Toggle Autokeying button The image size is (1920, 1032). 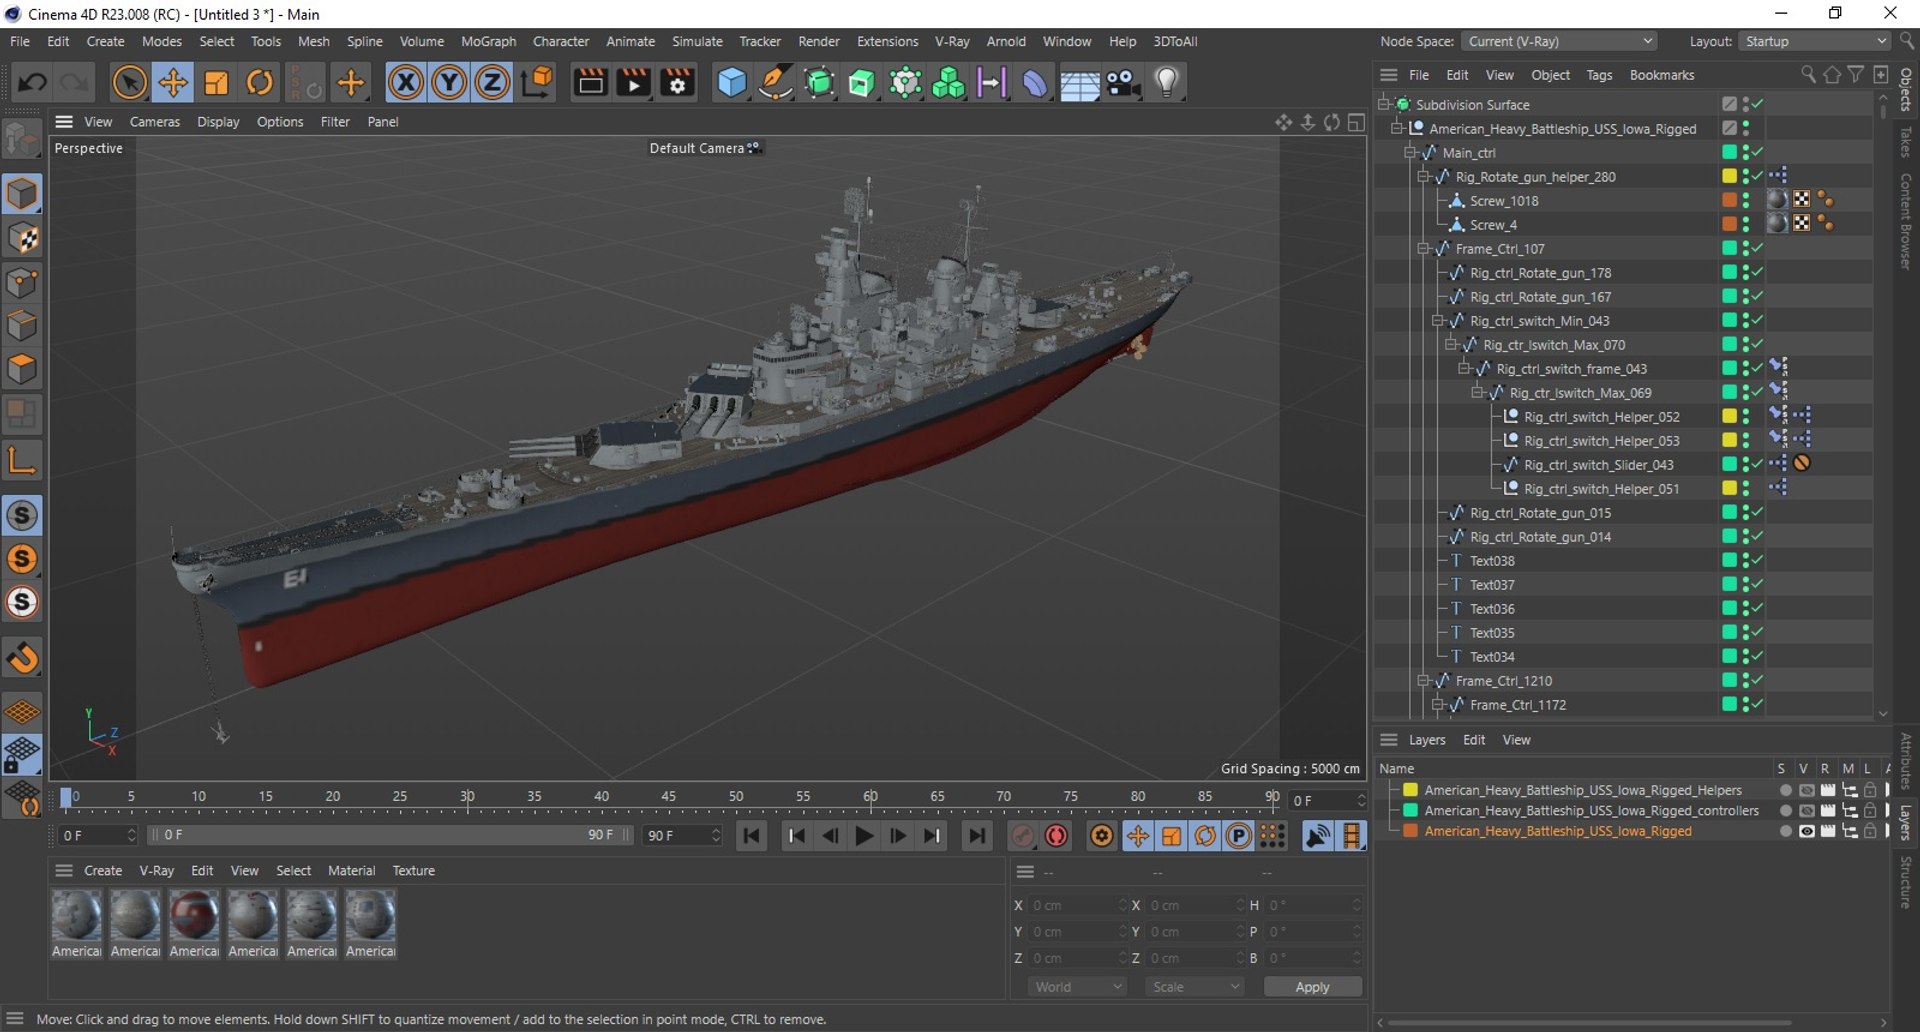pos(1056,836)
